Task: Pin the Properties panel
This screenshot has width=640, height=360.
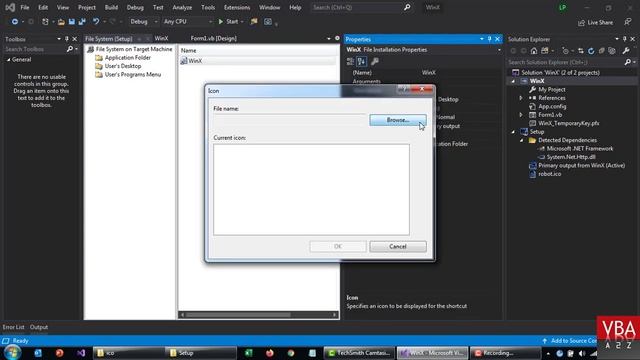Action: click(489, 39)
